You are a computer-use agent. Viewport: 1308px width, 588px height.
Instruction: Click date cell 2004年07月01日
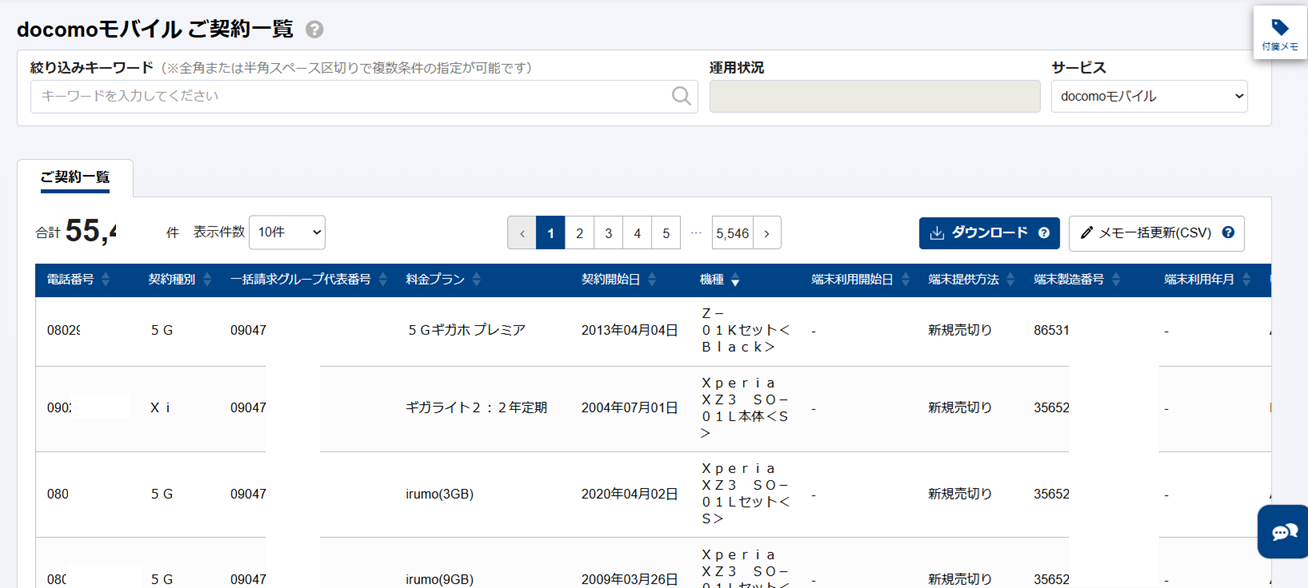point(630,408)
